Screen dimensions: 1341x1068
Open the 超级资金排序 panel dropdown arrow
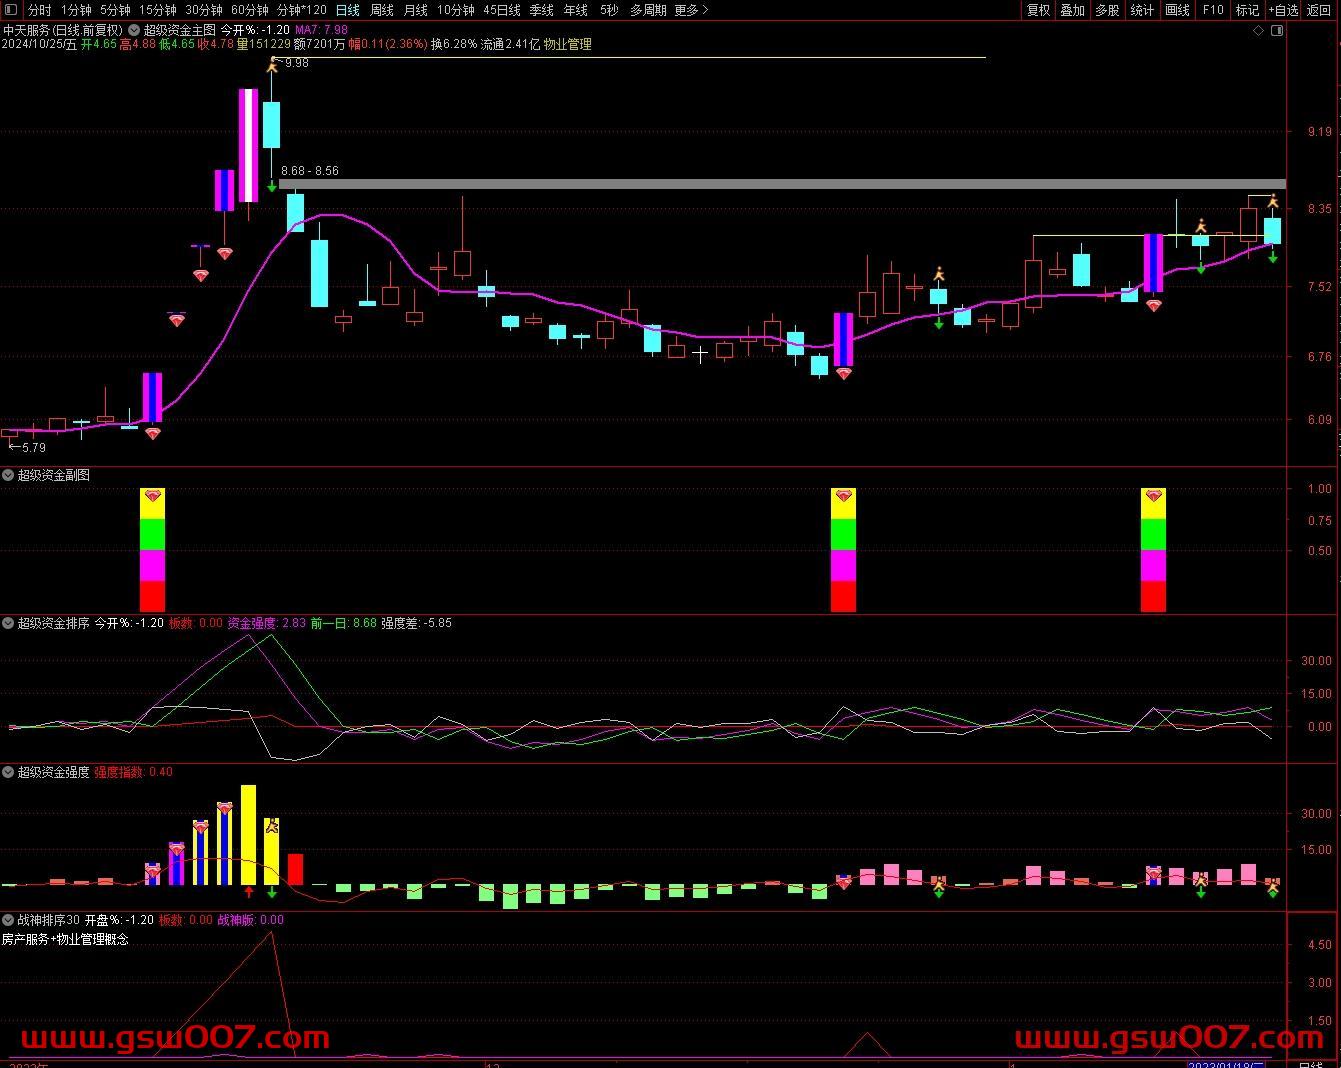point(9,623)
